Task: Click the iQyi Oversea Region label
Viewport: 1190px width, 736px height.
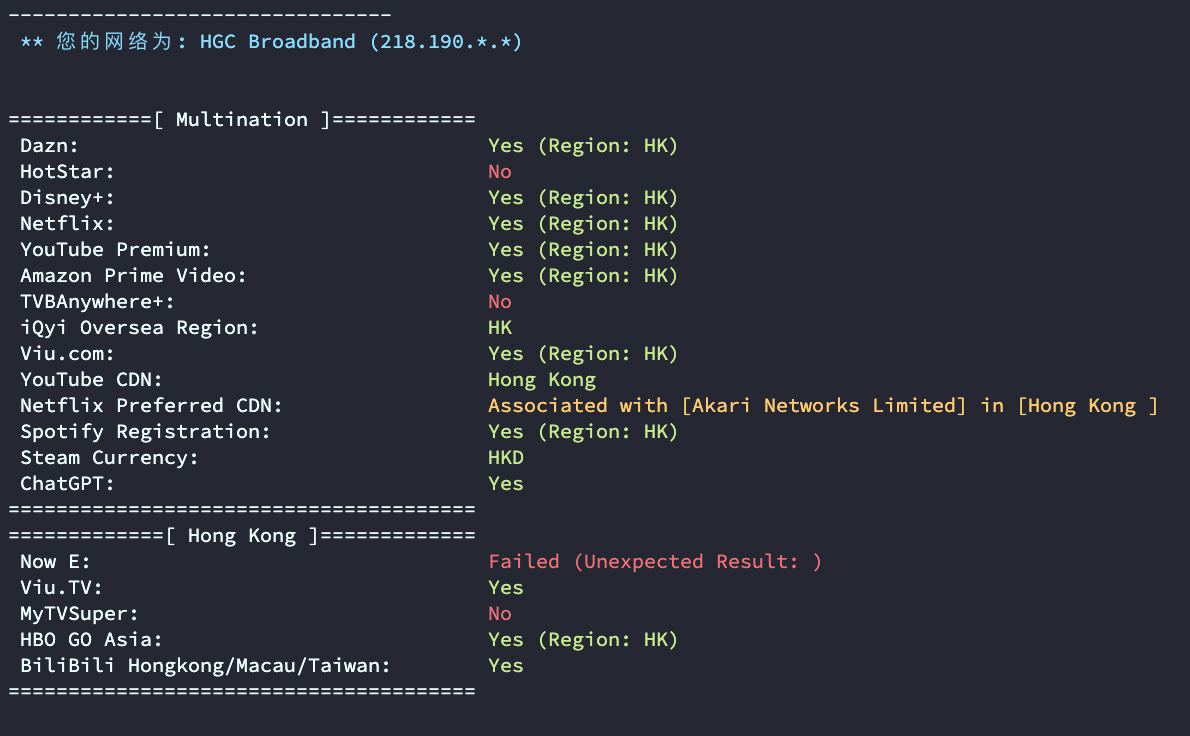Action: coord(139,327)
